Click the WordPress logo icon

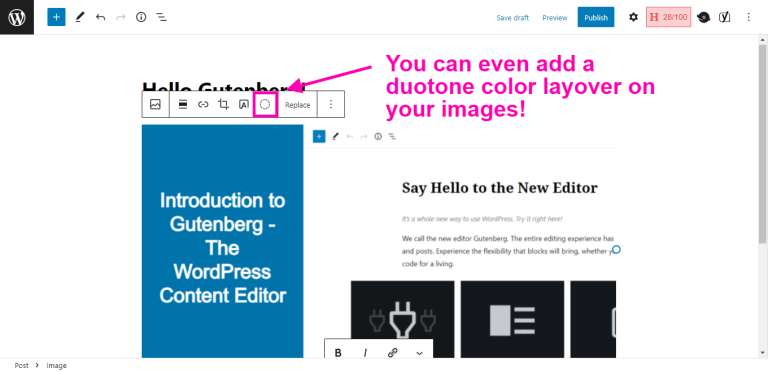(x=17, y=17)
